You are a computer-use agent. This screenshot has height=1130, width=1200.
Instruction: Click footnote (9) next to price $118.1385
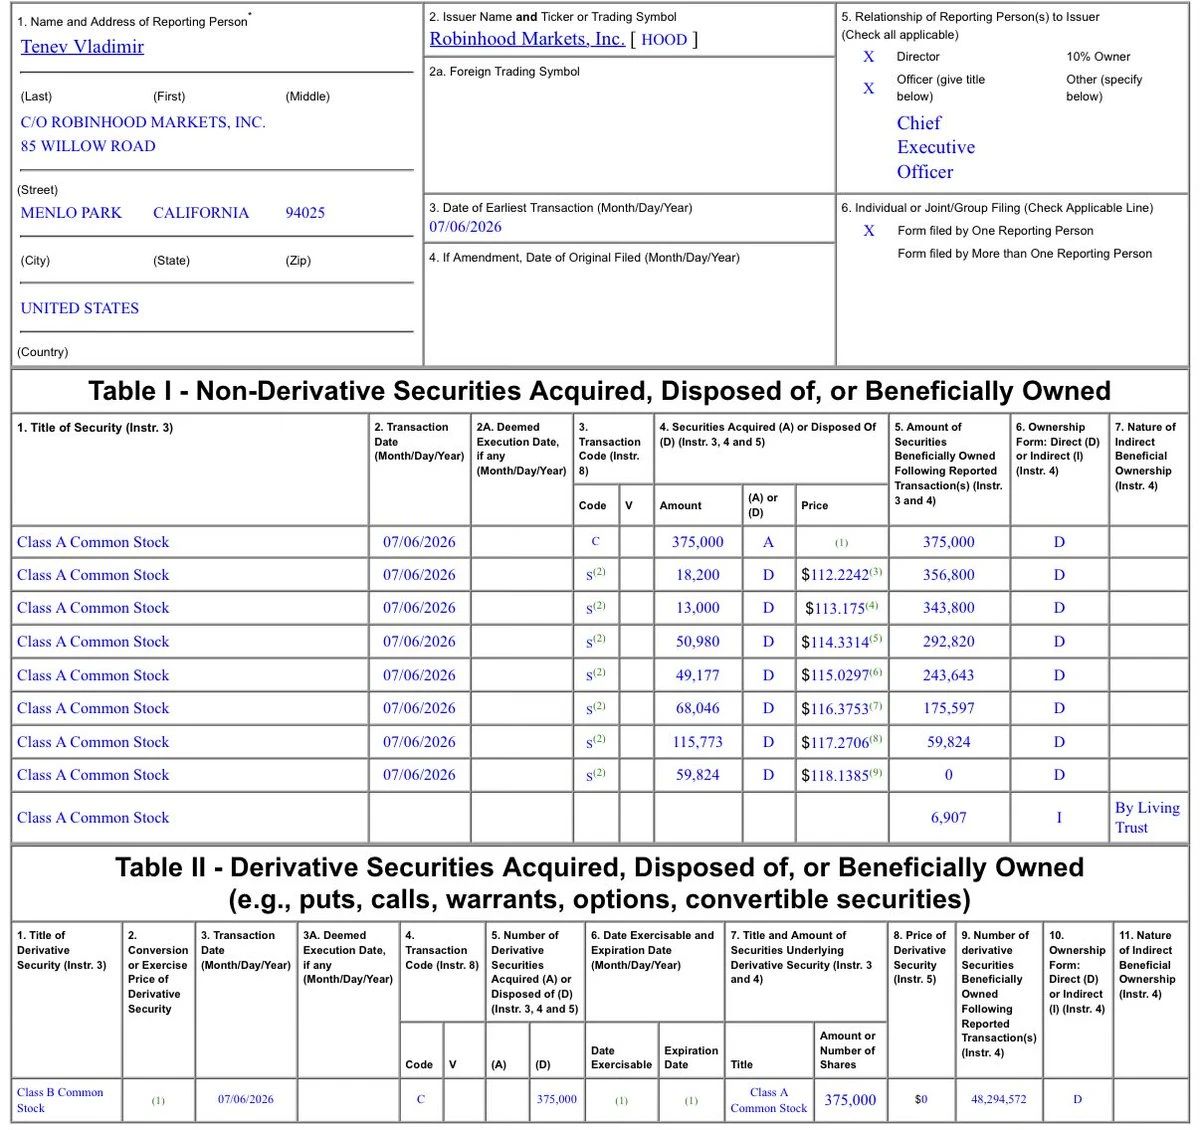[875, 771]
